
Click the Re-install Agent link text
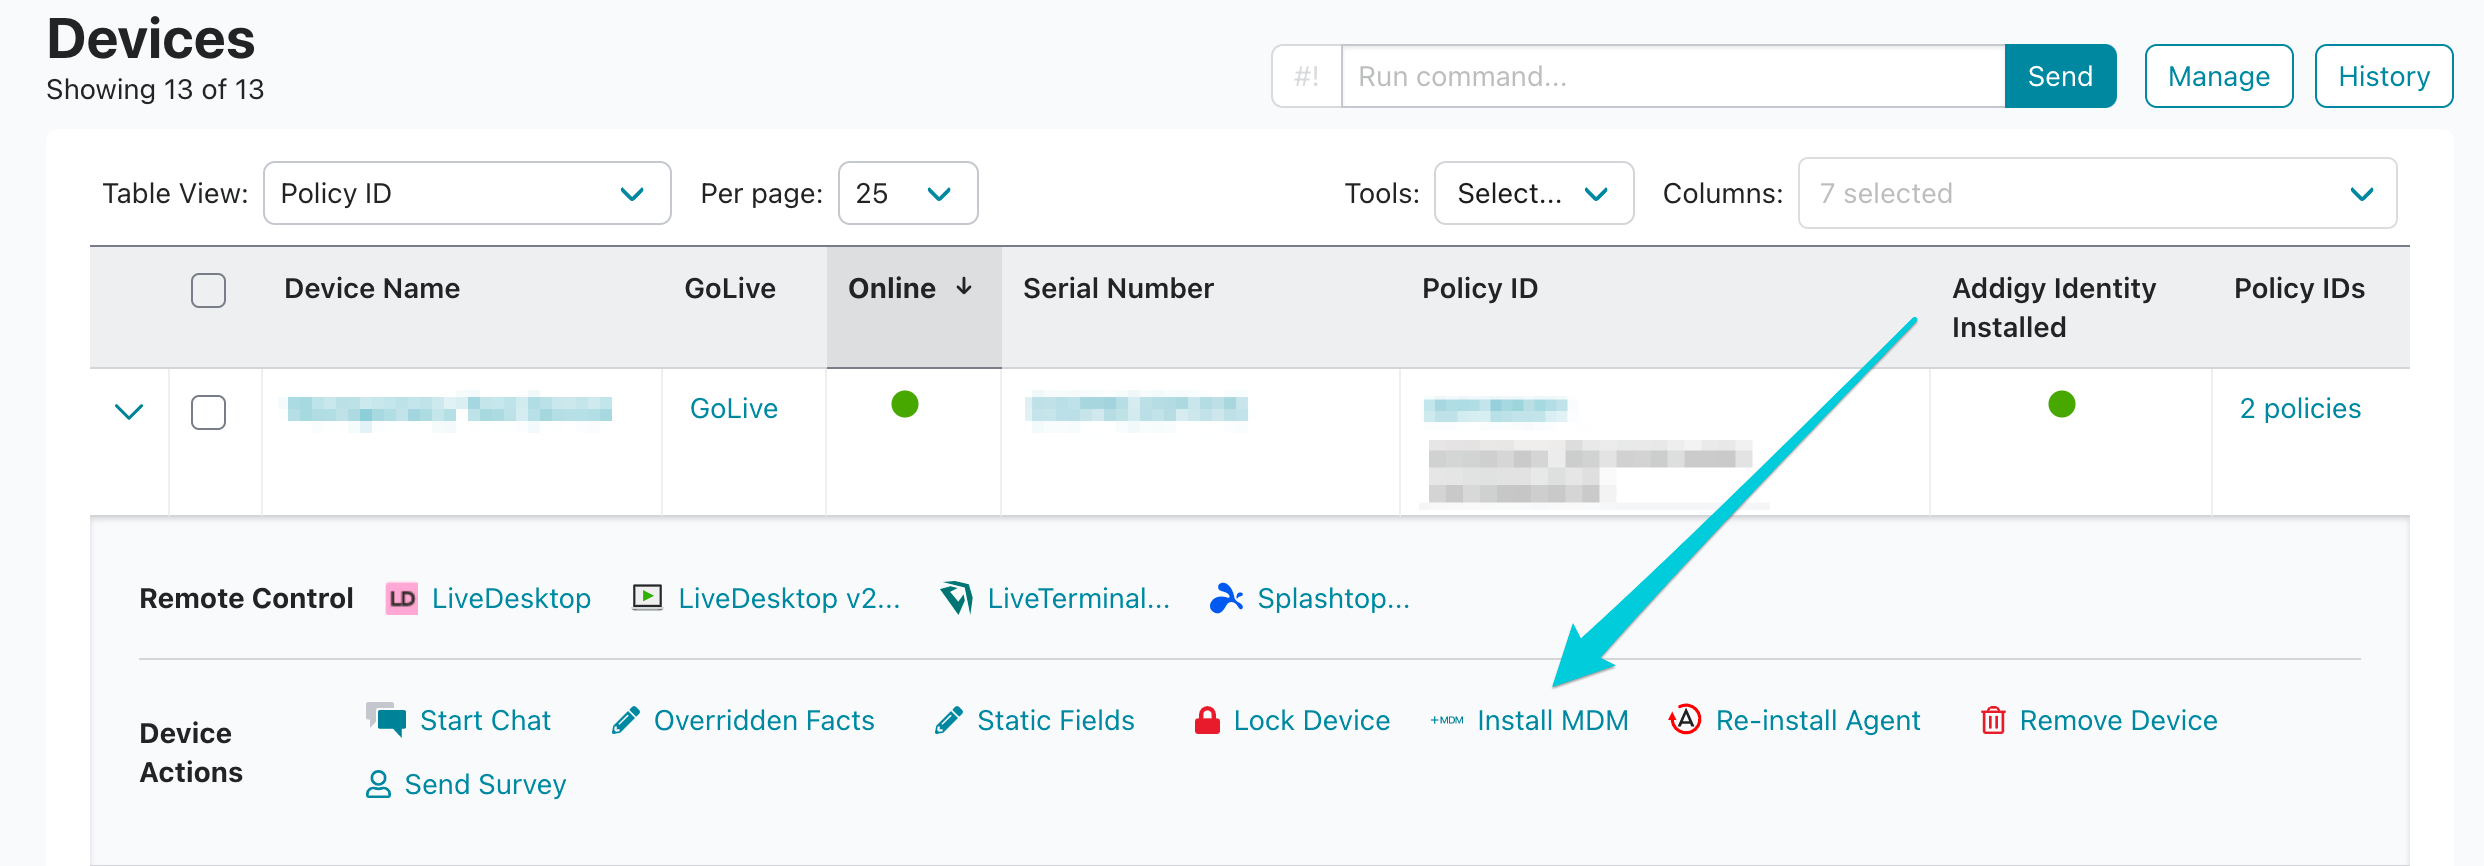1818,720
